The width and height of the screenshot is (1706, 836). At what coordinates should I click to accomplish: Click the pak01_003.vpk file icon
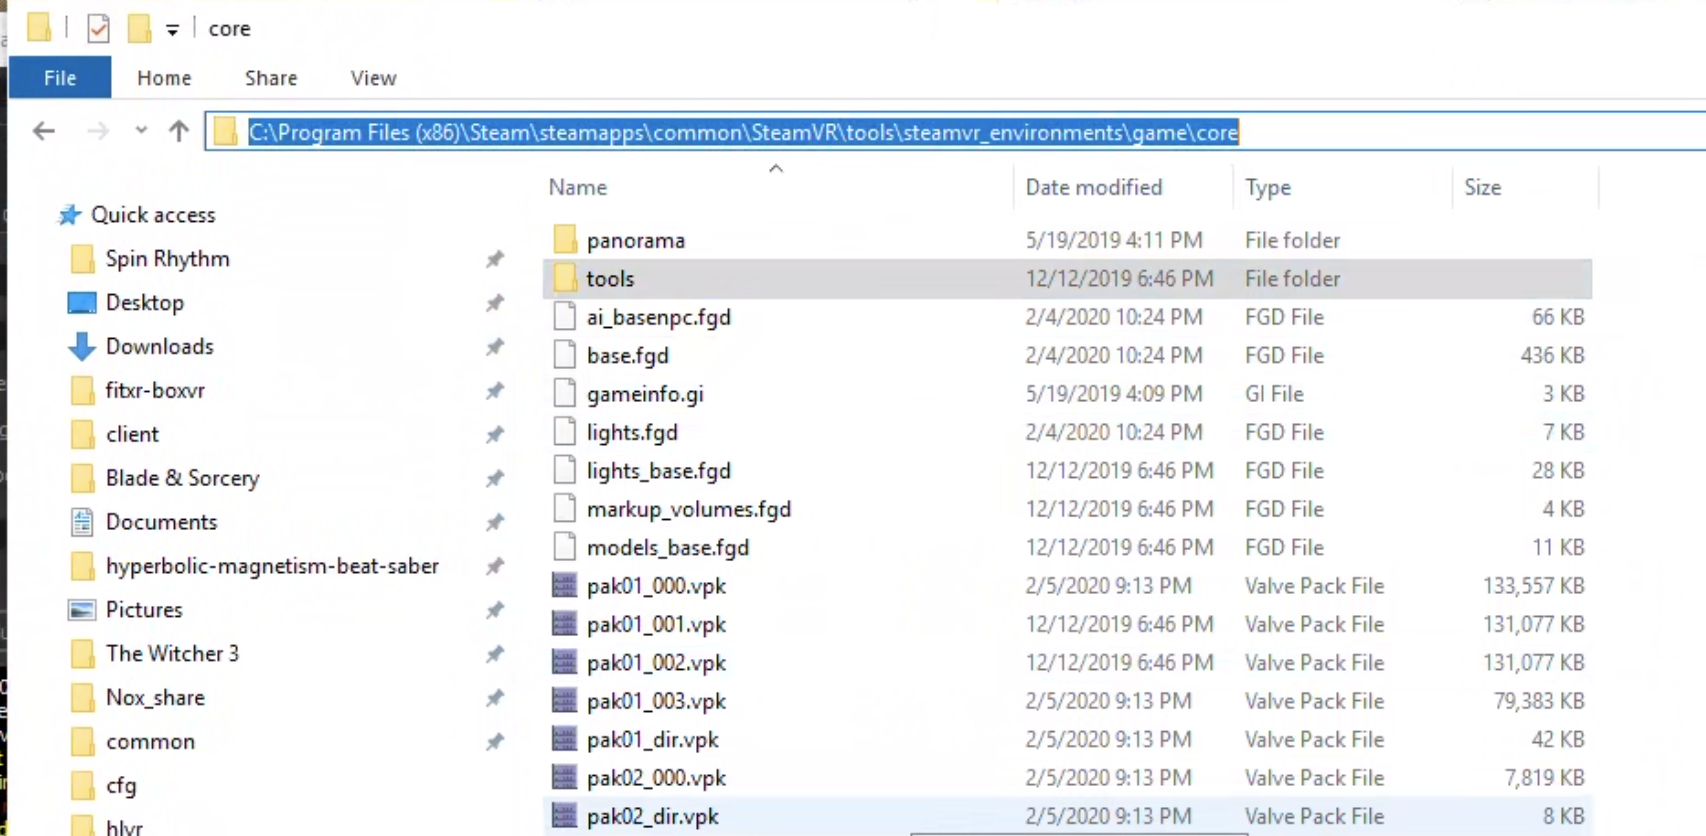coord(565,701)
